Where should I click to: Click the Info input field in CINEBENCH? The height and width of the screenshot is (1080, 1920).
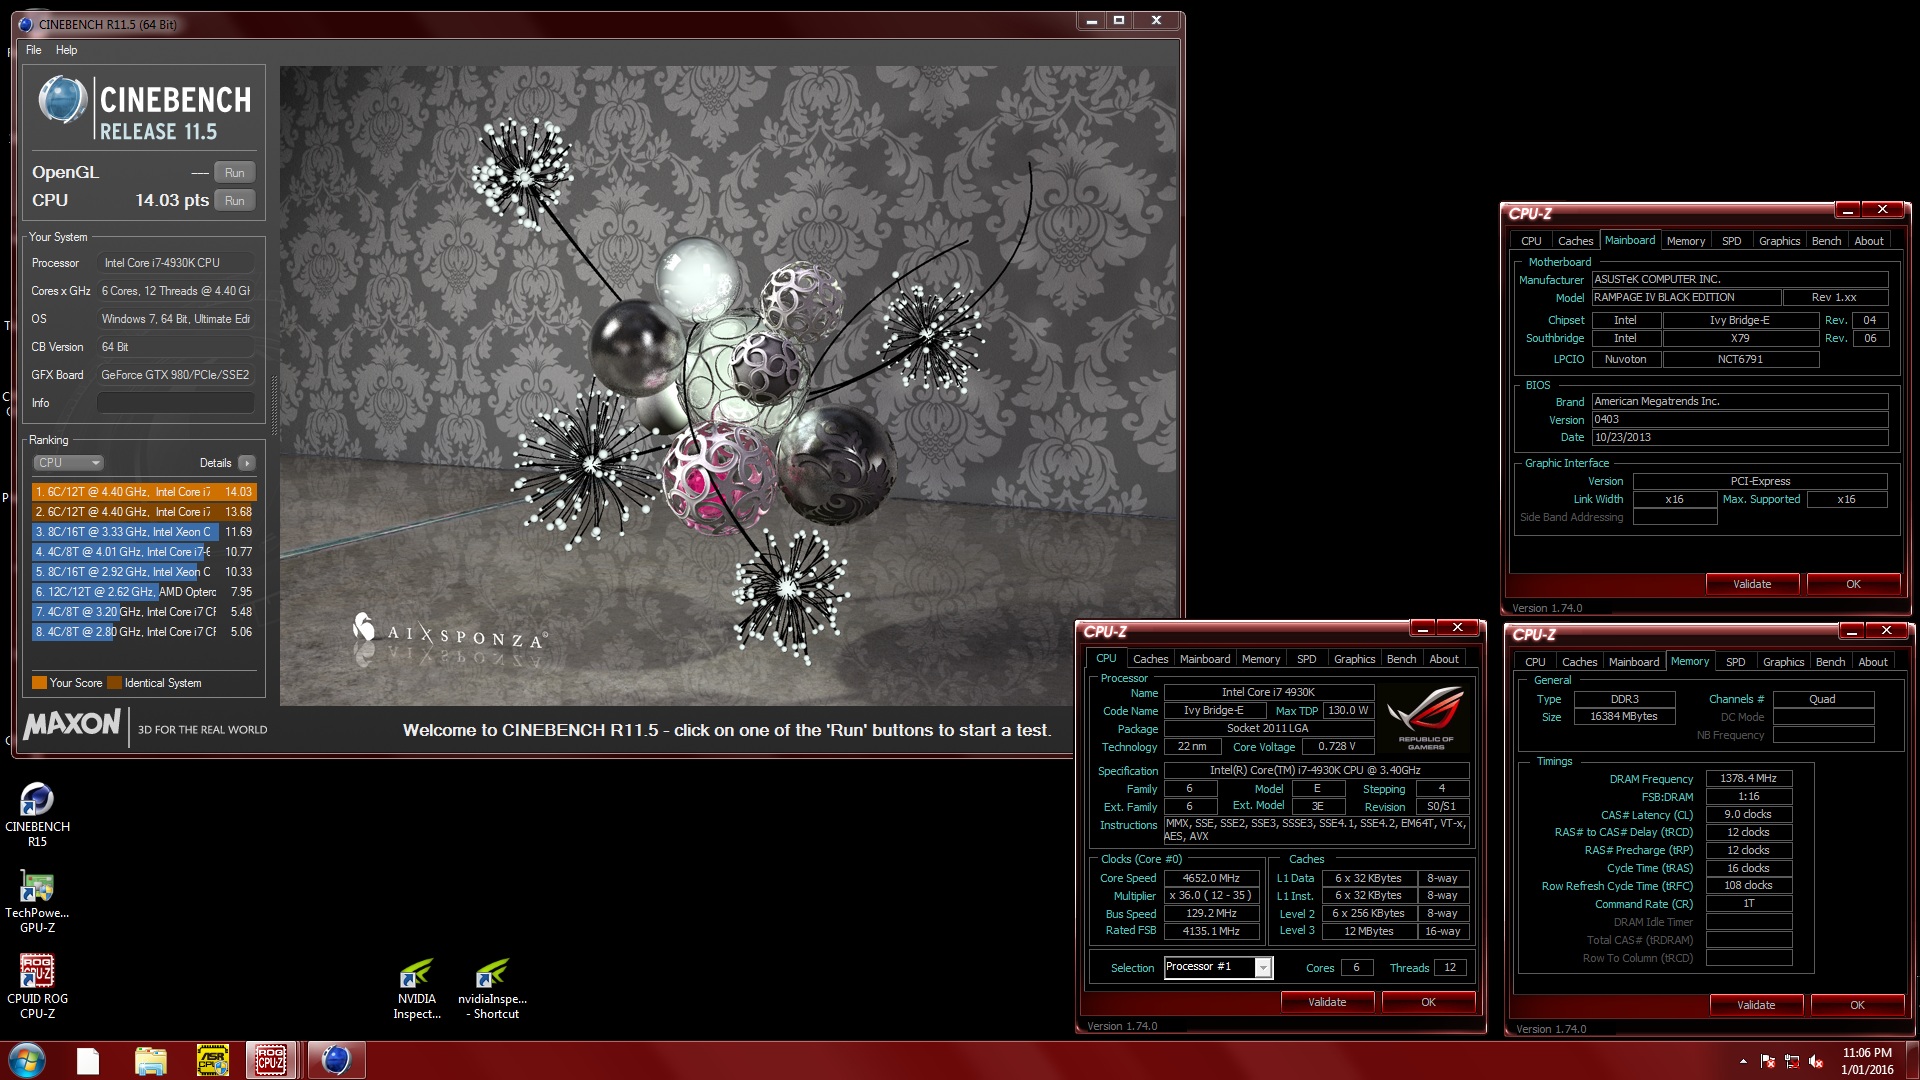(x=176, y=403)
